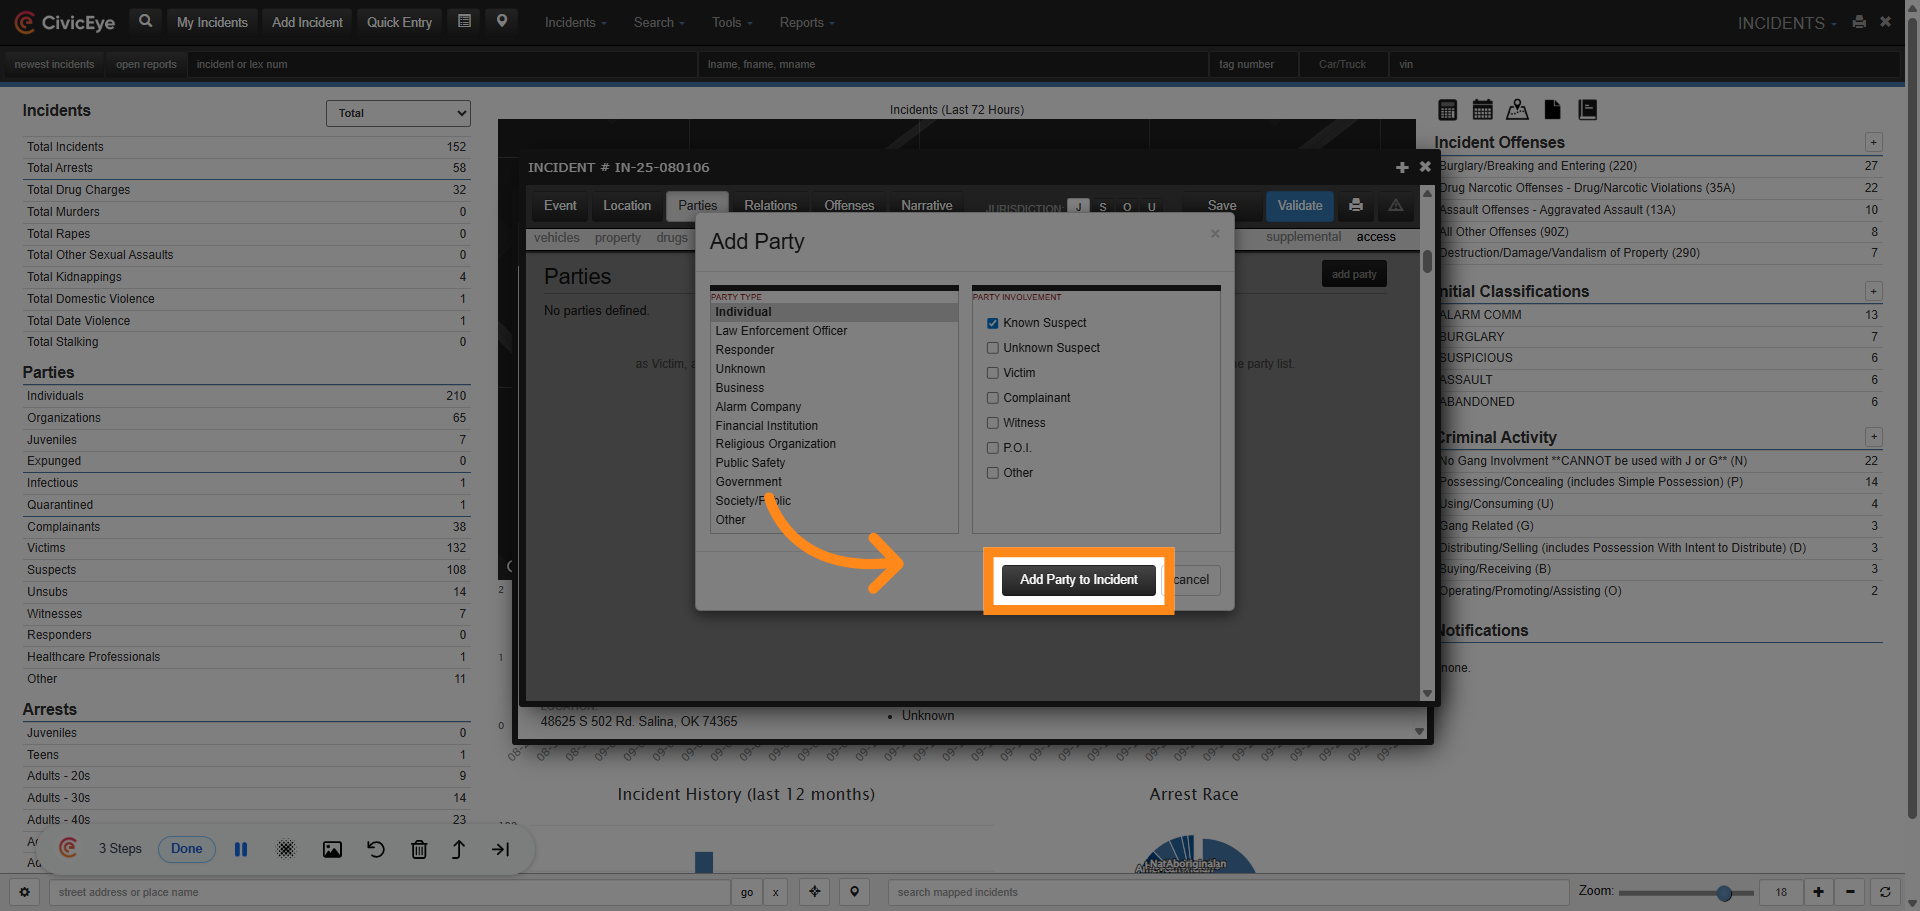Click Add Party to Incident button
This screenshot has height=911, width=1920.
(1078, 580)
